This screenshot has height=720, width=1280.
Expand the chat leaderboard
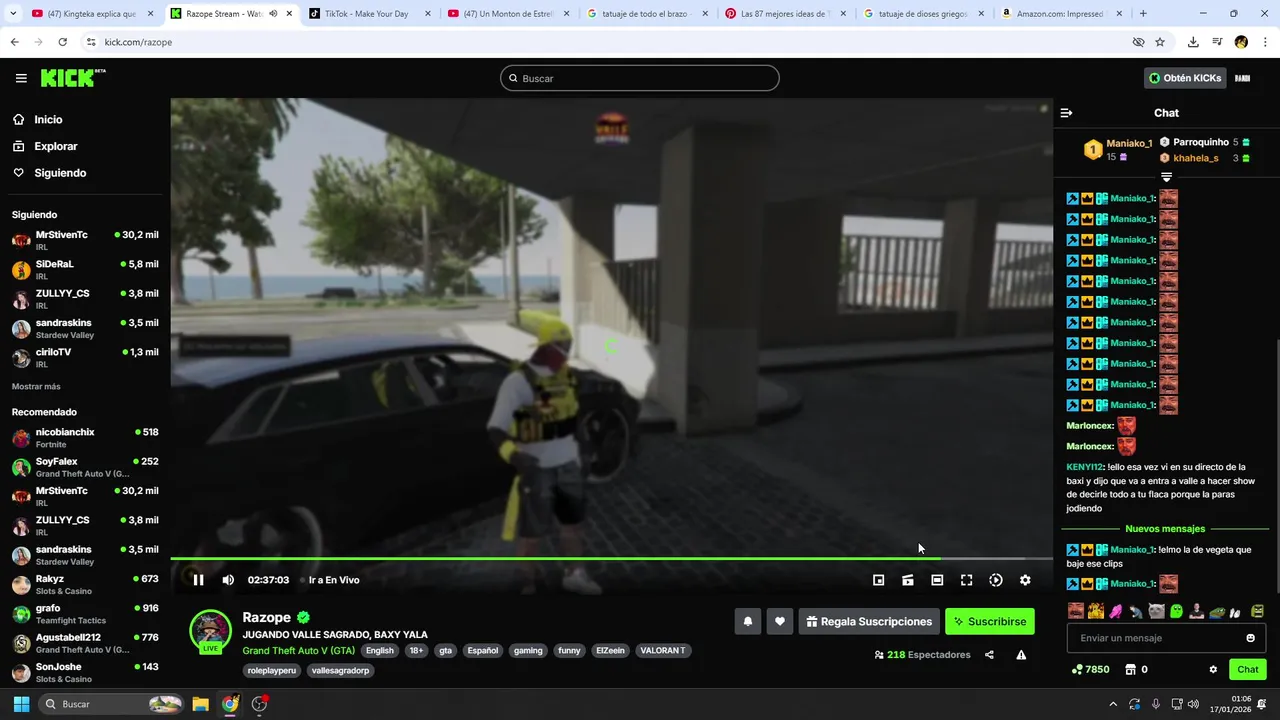point(1166,177)
